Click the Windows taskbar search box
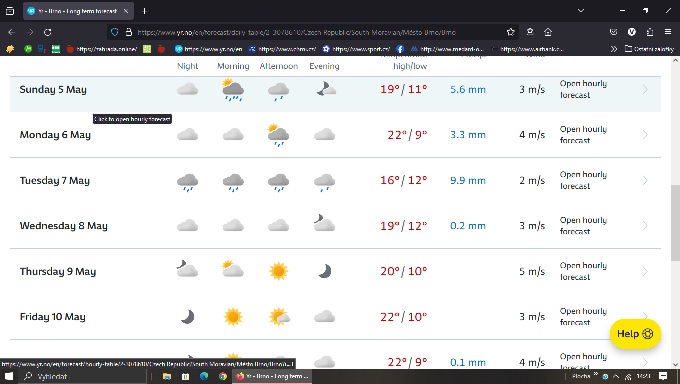680x384 pixels. (x=82, y=376)
